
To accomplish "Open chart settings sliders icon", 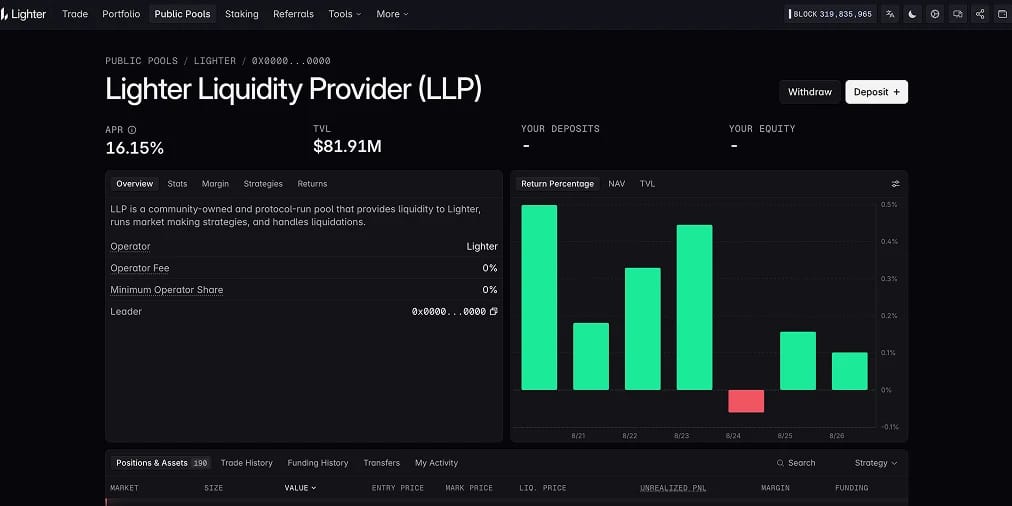I will 895,184.
